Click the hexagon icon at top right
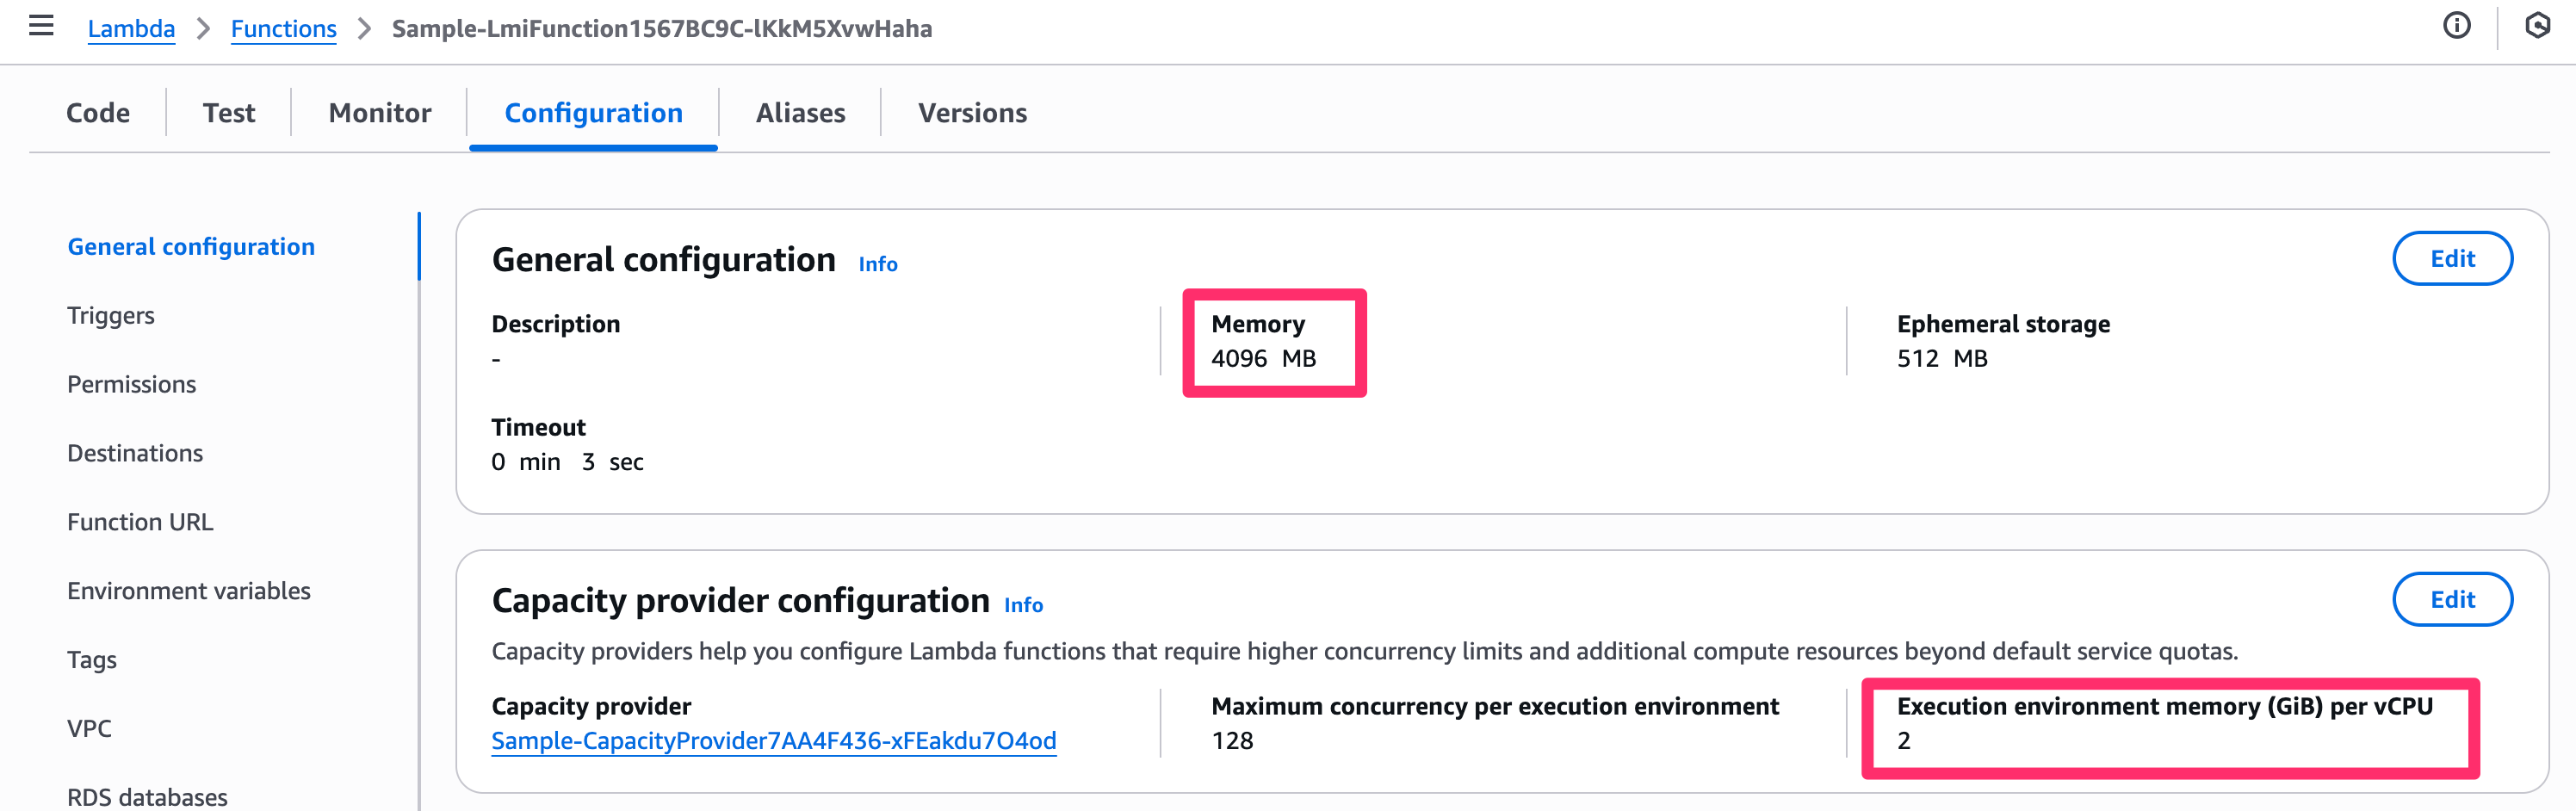The height and width of the screenshot is (811, 2576). 2537,26
